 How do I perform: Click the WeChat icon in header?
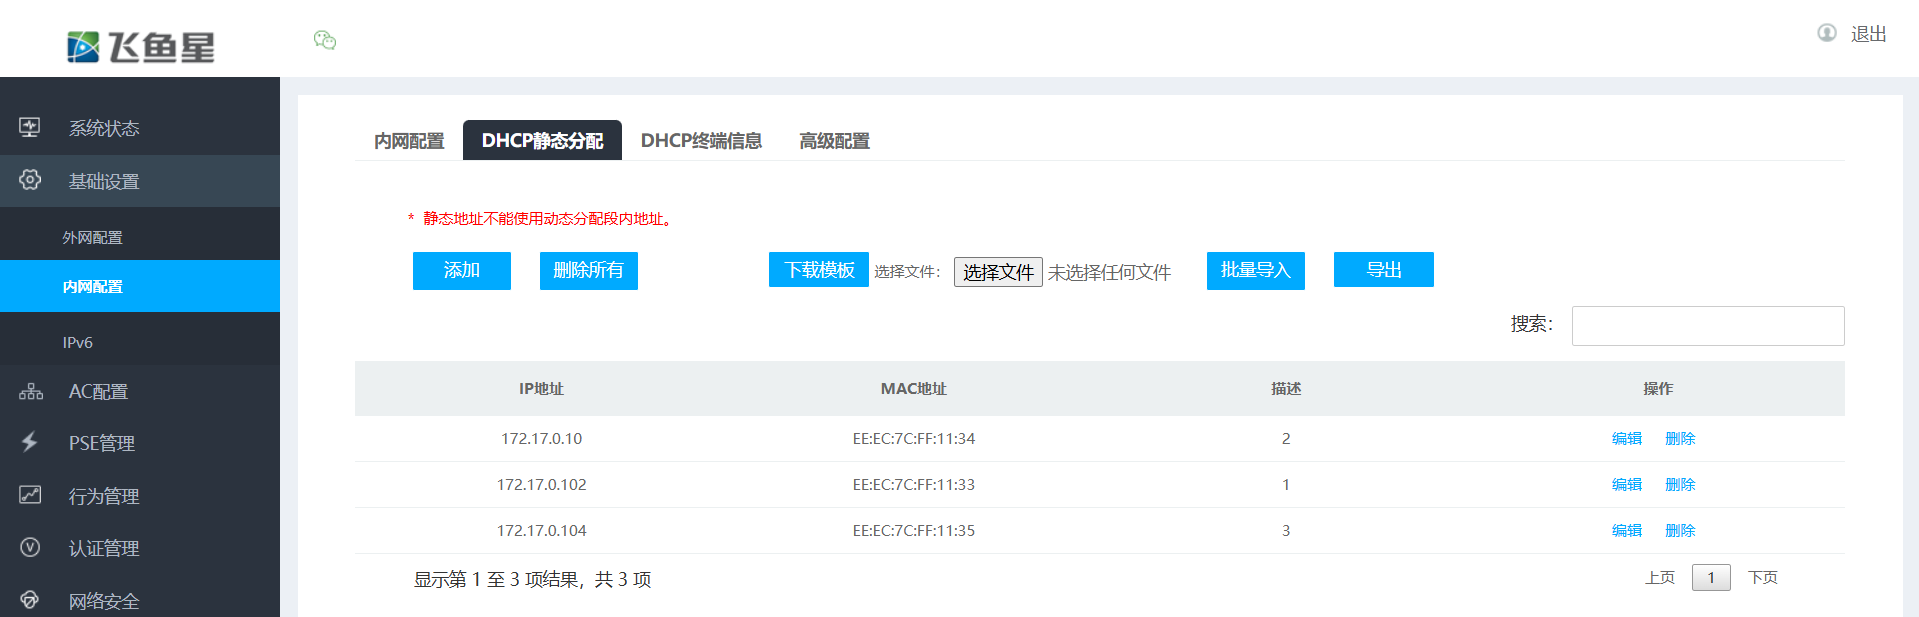324,40
